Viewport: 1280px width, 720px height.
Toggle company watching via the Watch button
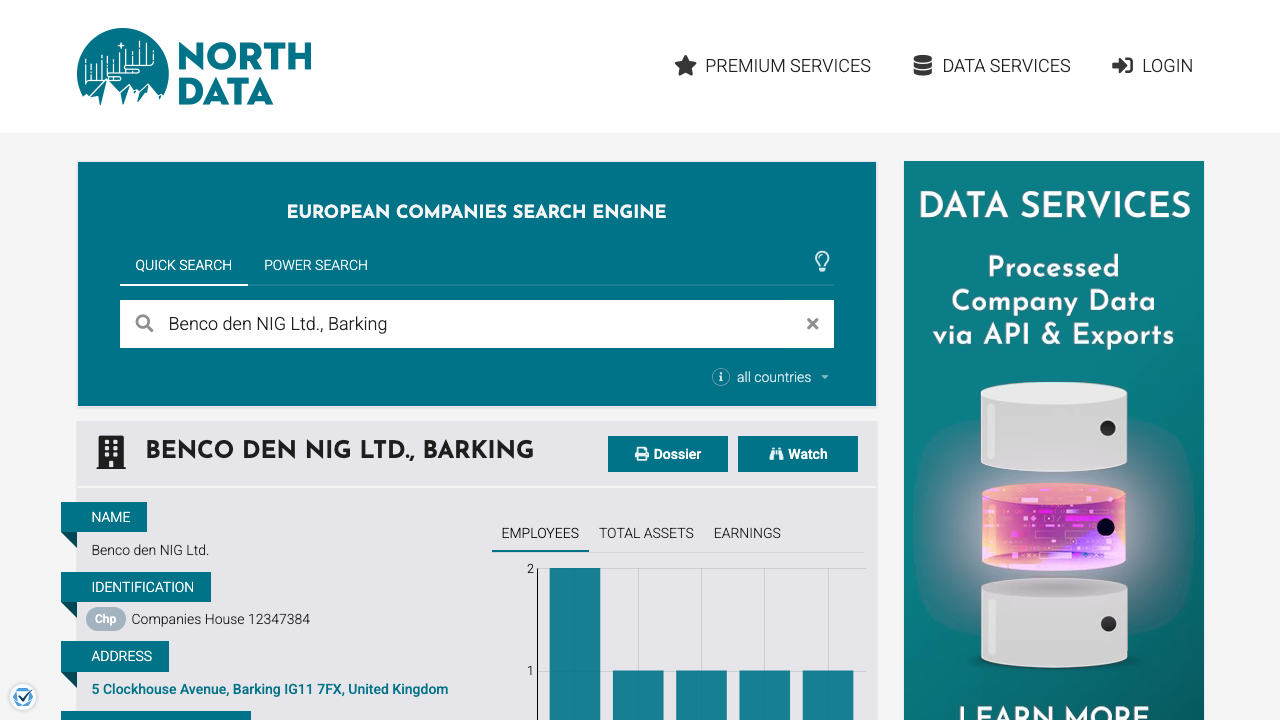[x=797, y=453]
